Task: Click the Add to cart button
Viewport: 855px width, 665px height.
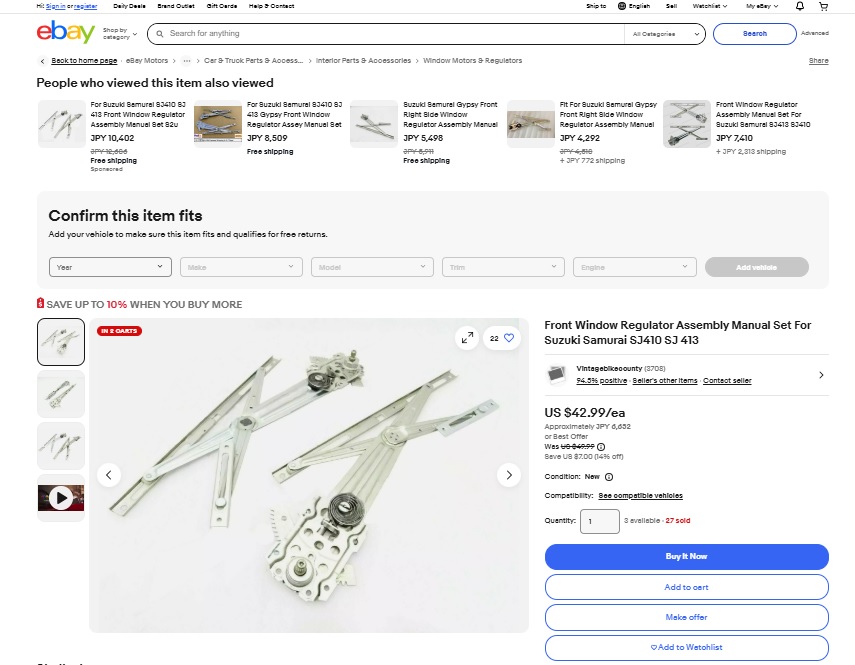Action: pyautogui.click(x=687, y=587)
